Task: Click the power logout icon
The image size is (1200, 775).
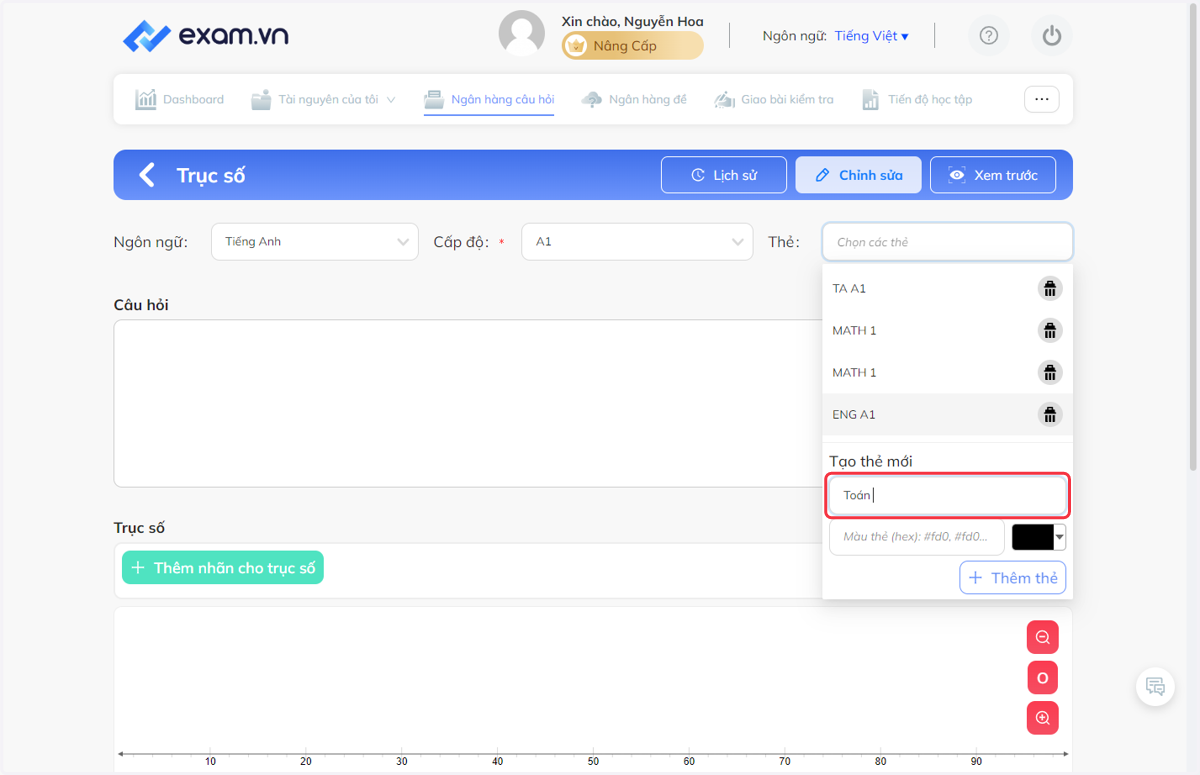Action: 1051,36
